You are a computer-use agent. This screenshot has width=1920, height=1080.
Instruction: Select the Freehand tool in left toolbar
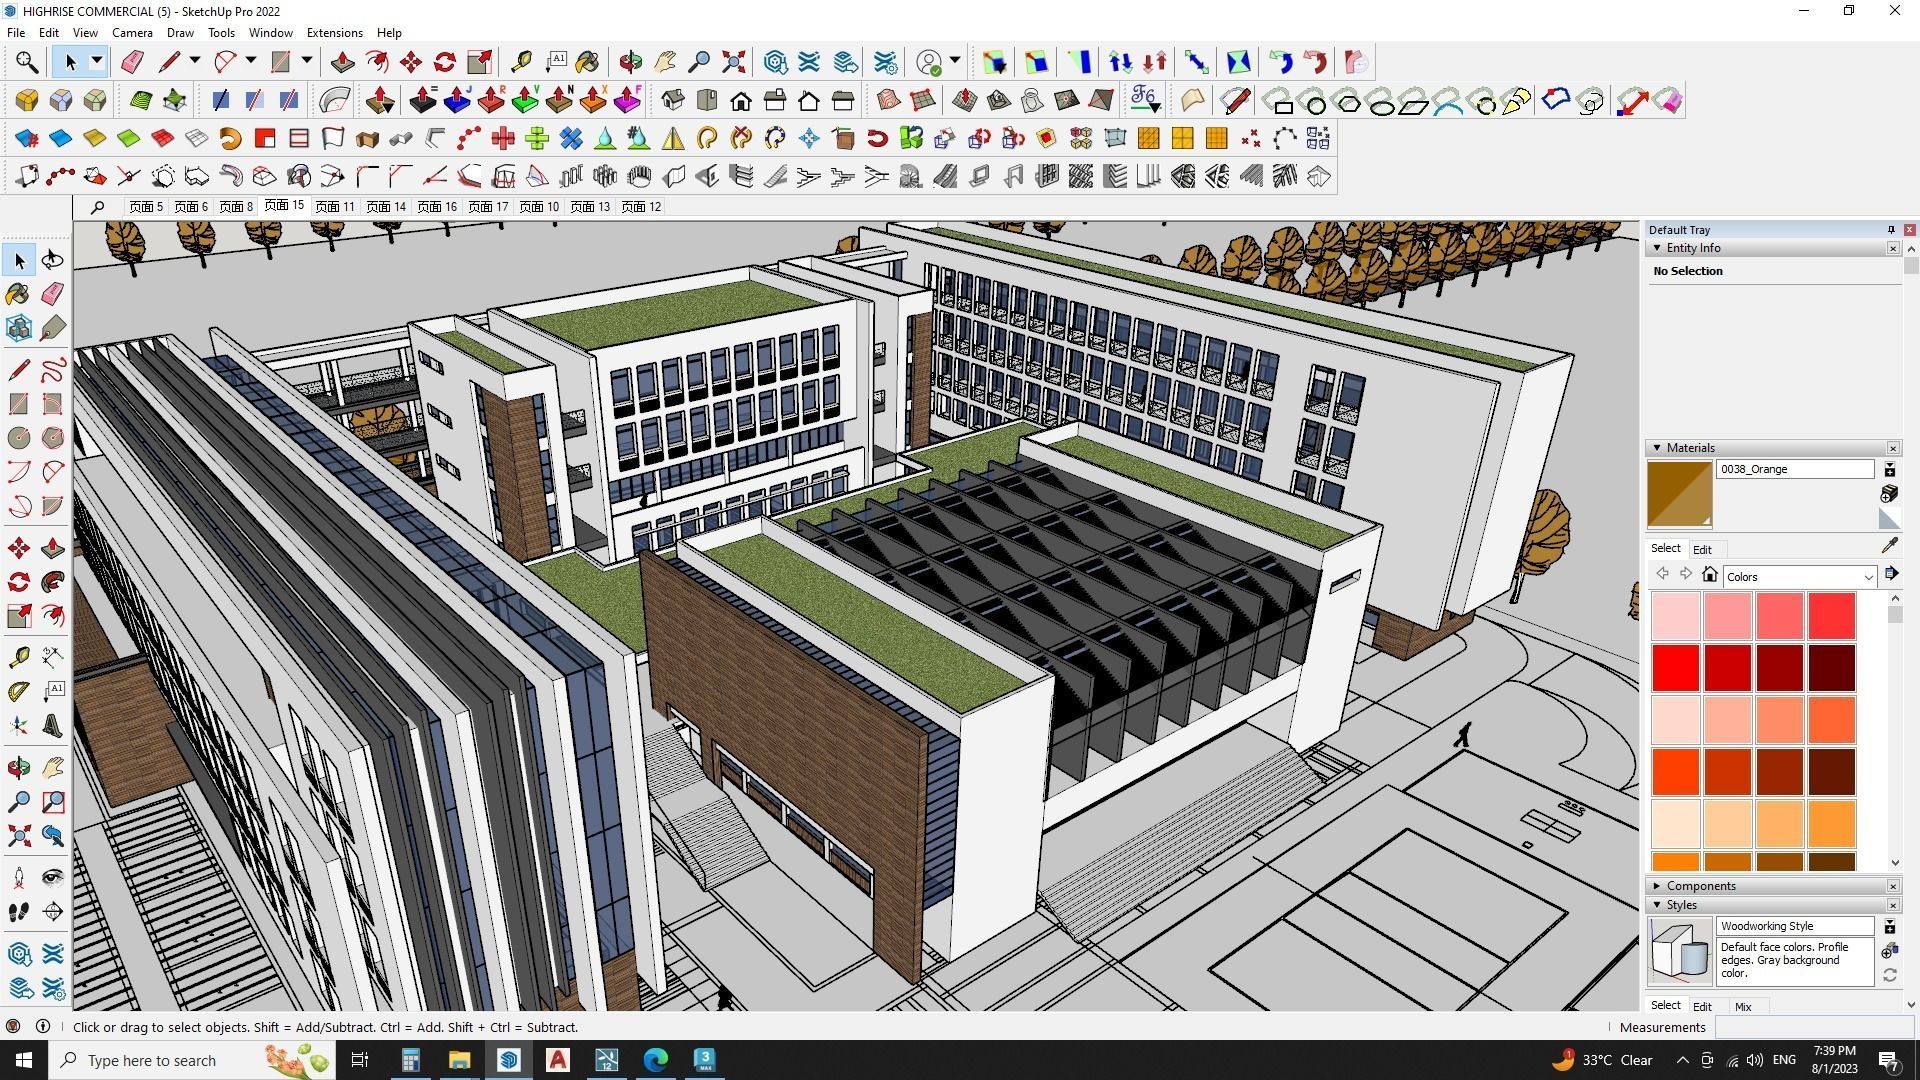(53, 370)
